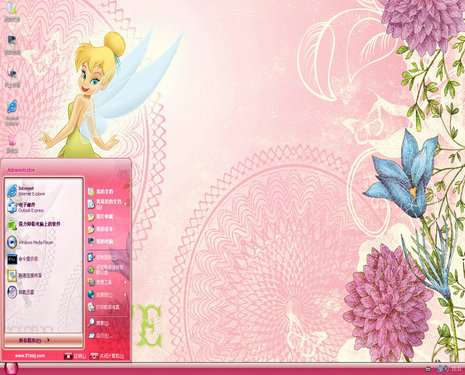Click the taskbar clock

[x=456, y=369]
